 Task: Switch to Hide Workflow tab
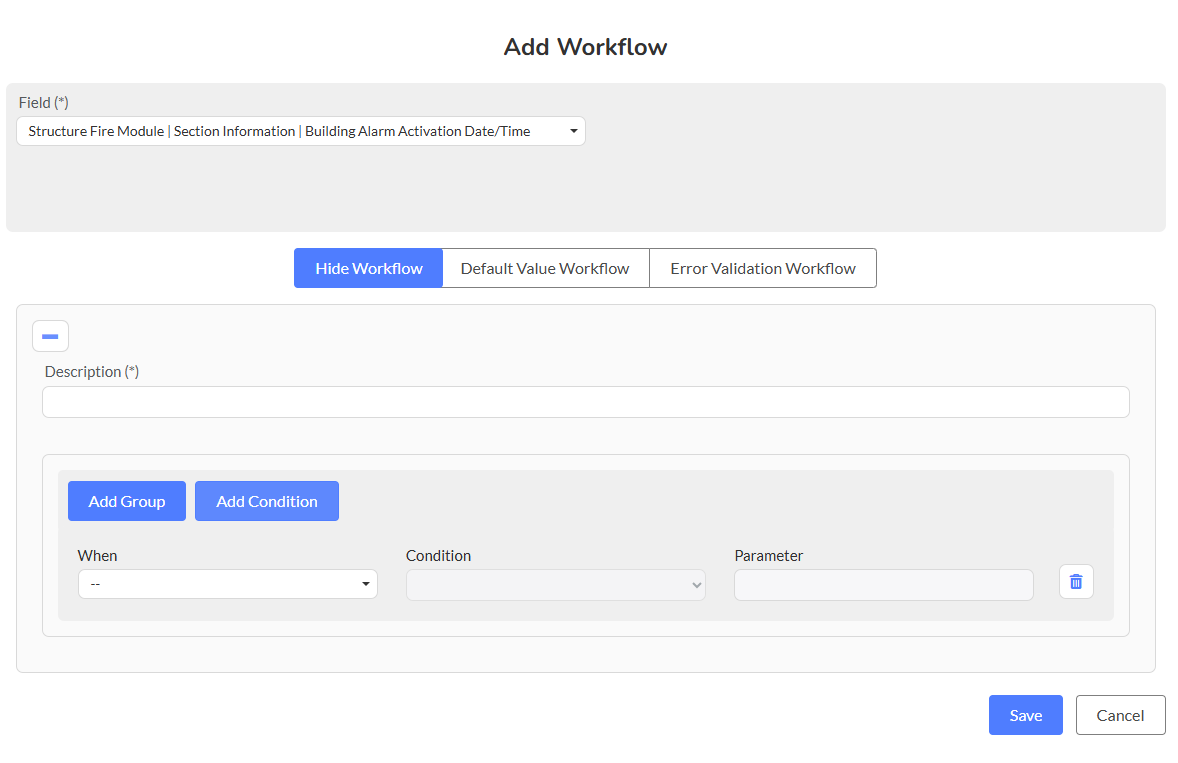click(x=368, y=268)
